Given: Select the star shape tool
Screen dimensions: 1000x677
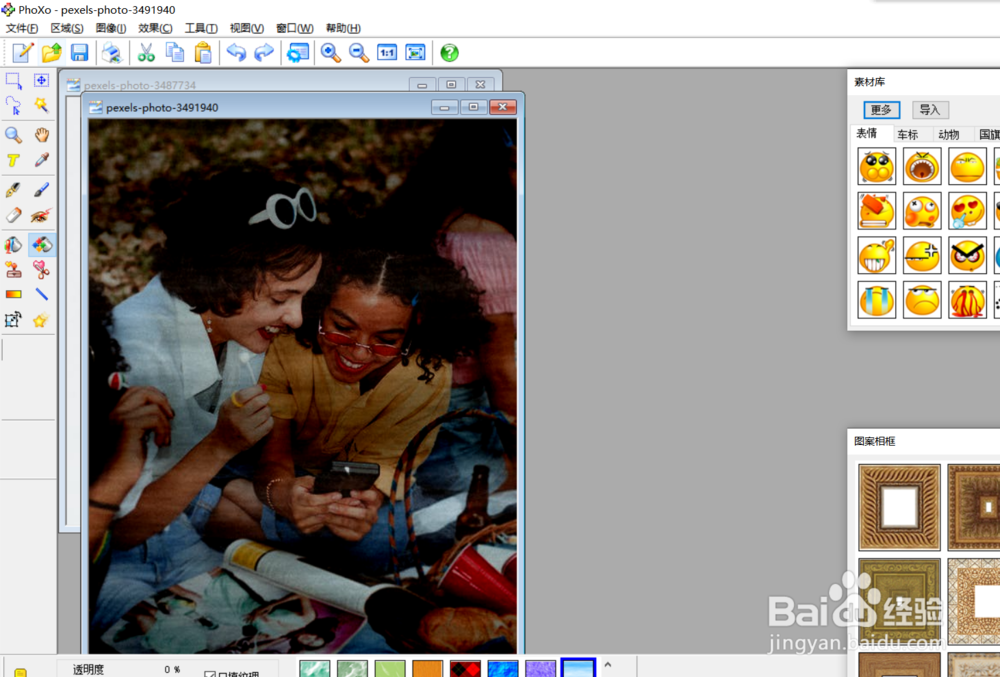Looking at the screenshot, I should click(41, 319).
